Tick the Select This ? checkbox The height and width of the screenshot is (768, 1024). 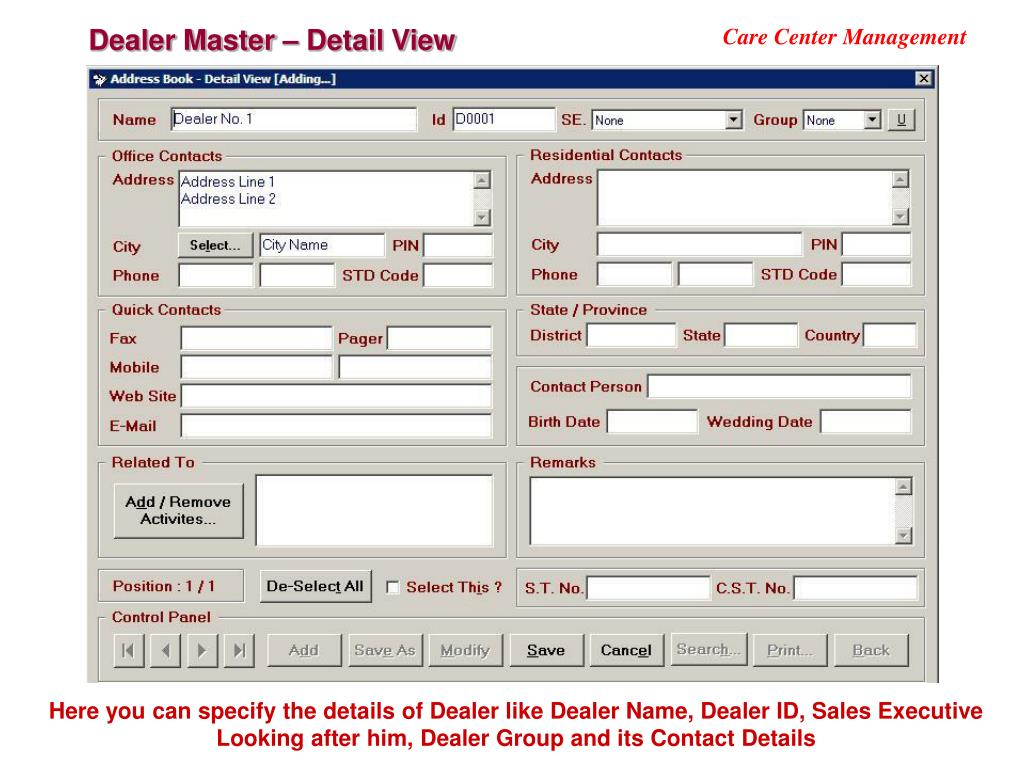(x=392, y=587)
